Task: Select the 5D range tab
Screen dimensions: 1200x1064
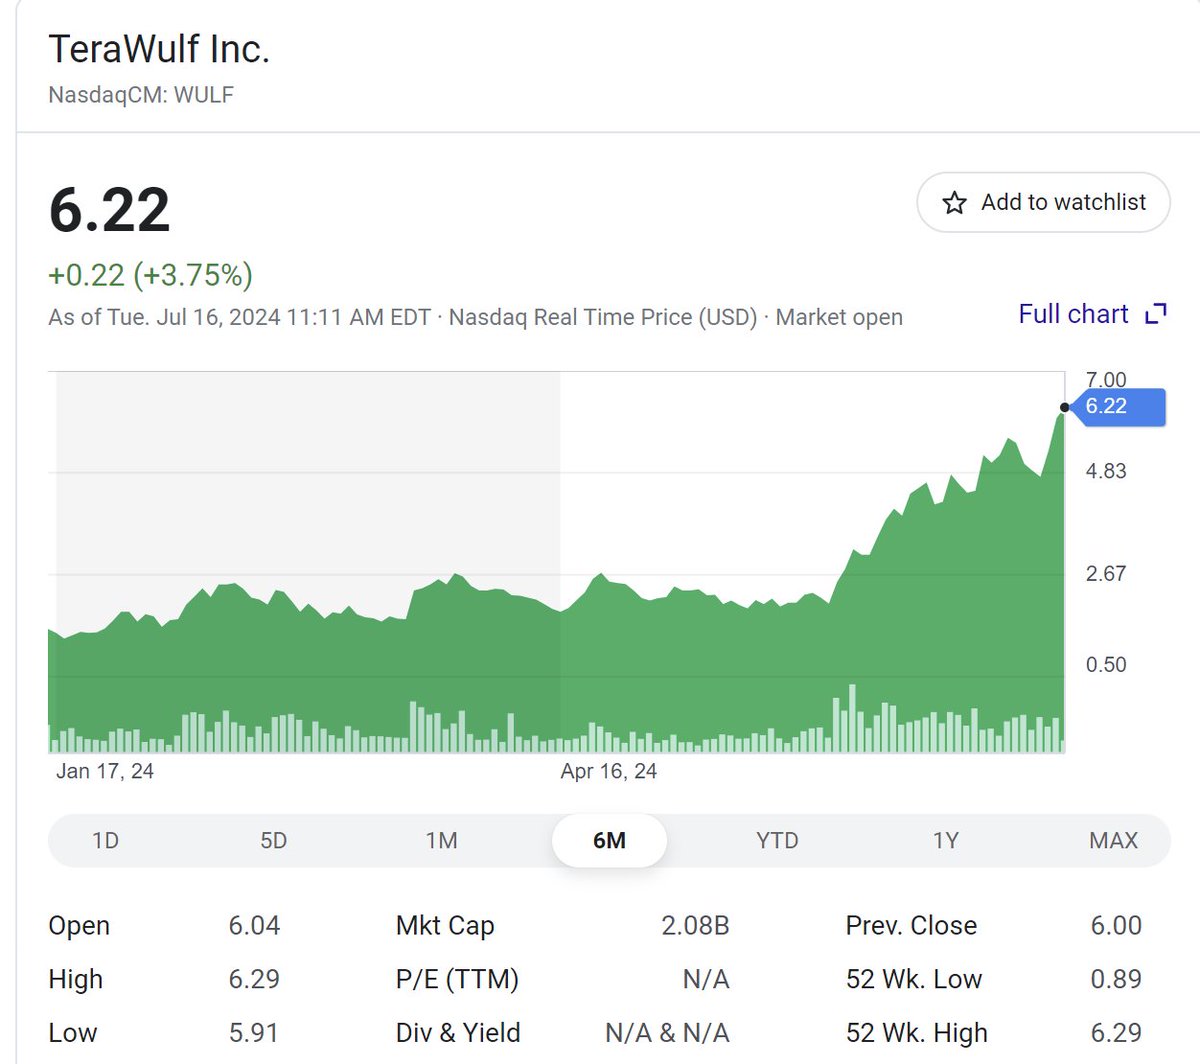Action: [273, 840]
